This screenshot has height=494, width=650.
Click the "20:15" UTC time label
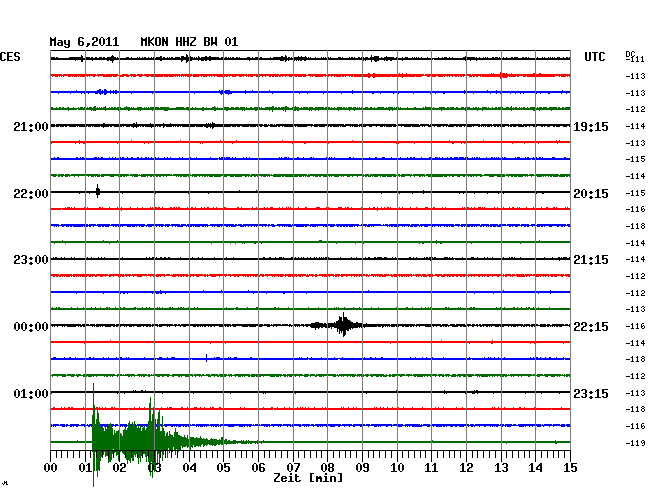pos(591,194)
